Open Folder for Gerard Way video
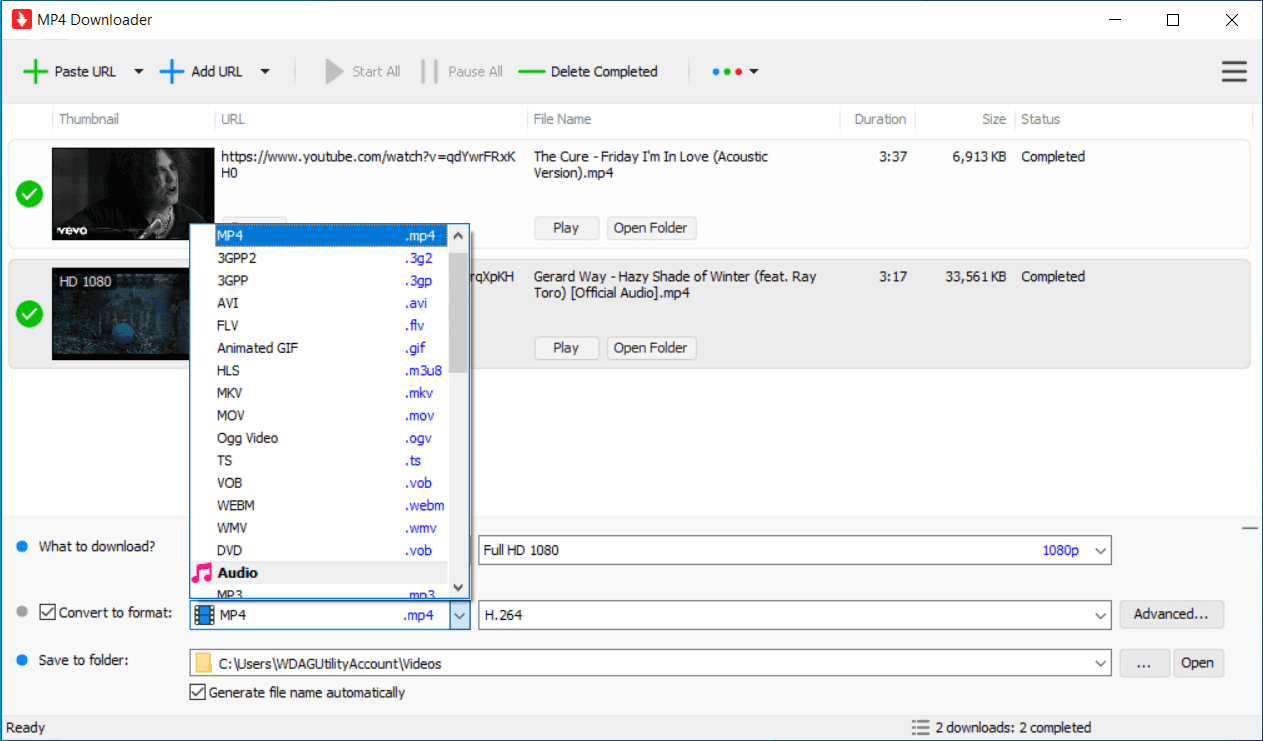Image resolution: width=1263 pixels, height=741 pixels. tap(651, 348)
